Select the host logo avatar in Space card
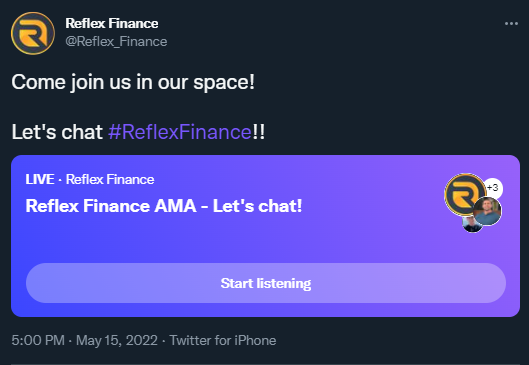The height and width of the screenshot is (365, 529). pos(464,194)
